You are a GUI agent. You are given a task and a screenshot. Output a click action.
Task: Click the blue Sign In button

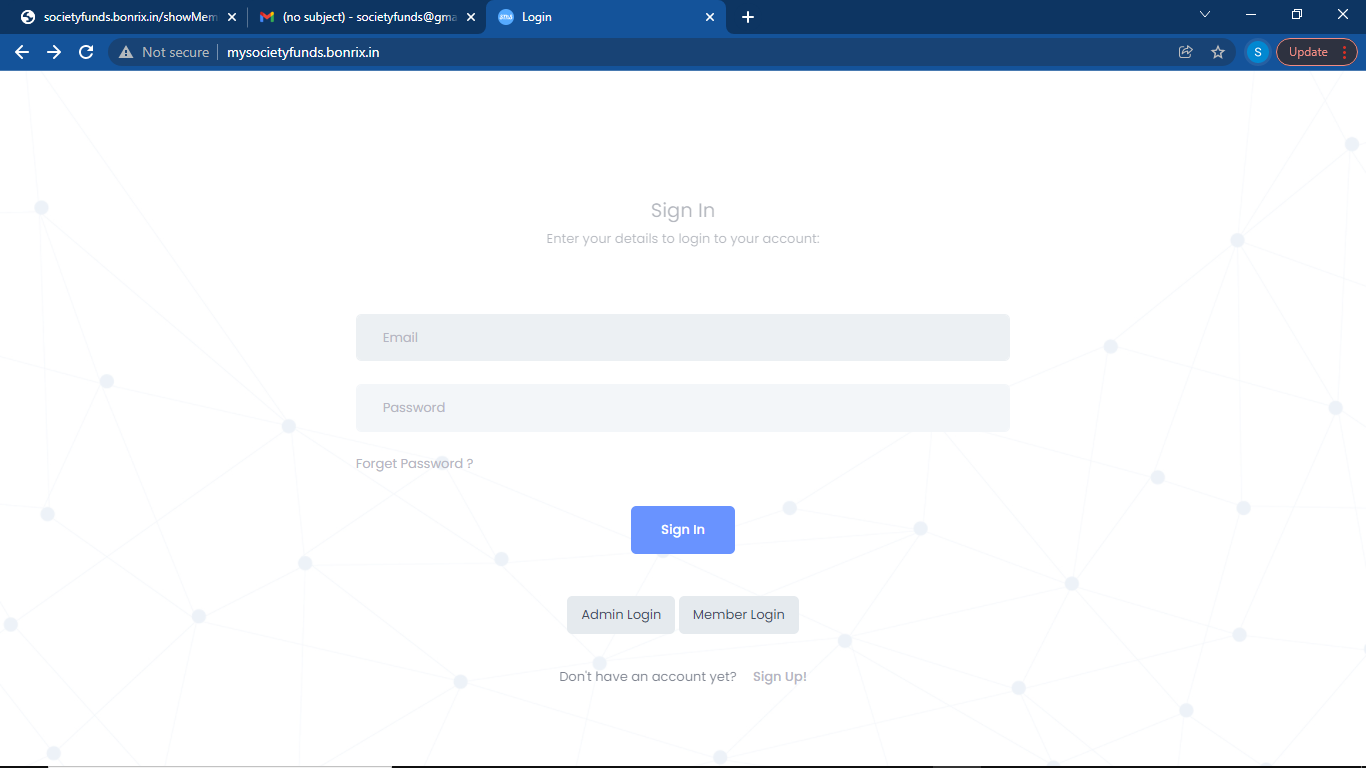coord(683,530)
